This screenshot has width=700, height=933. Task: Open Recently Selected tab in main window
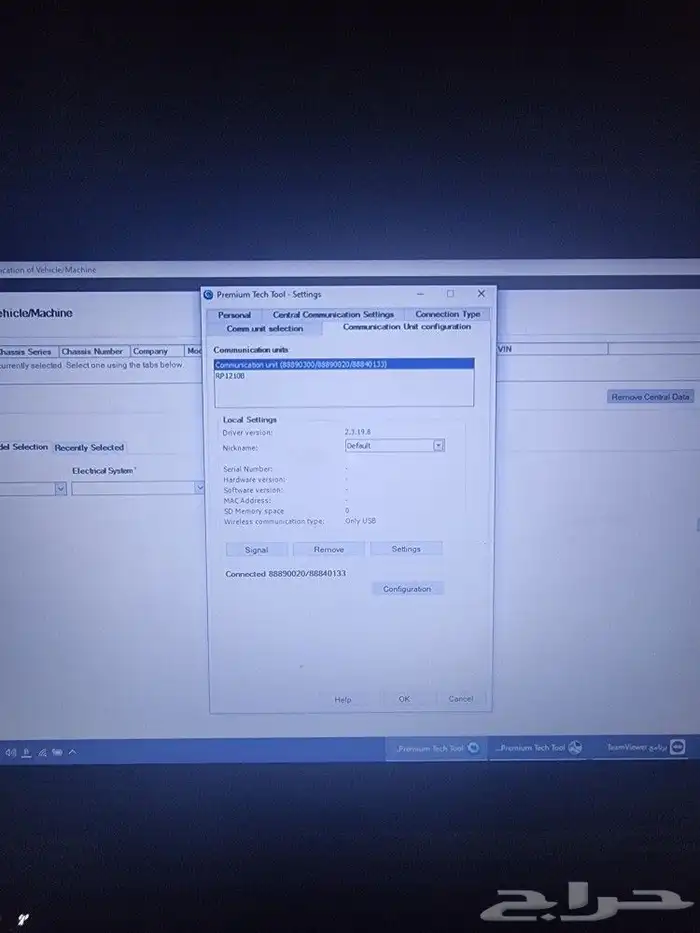click(x=89, y=447)
